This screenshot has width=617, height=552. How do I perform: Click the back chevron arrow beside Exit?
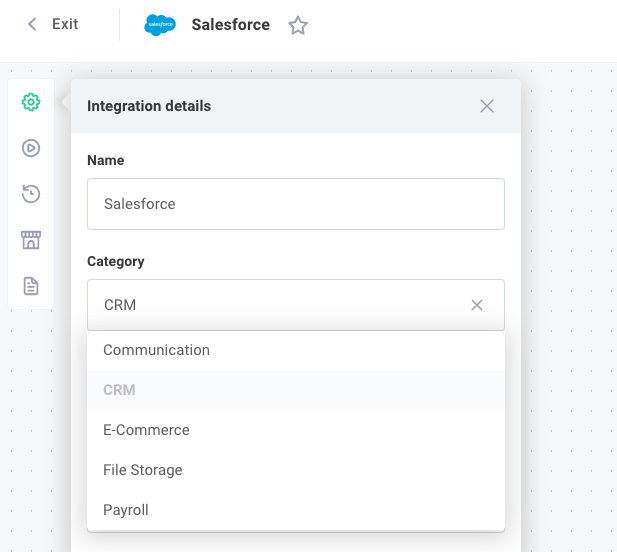32,24
